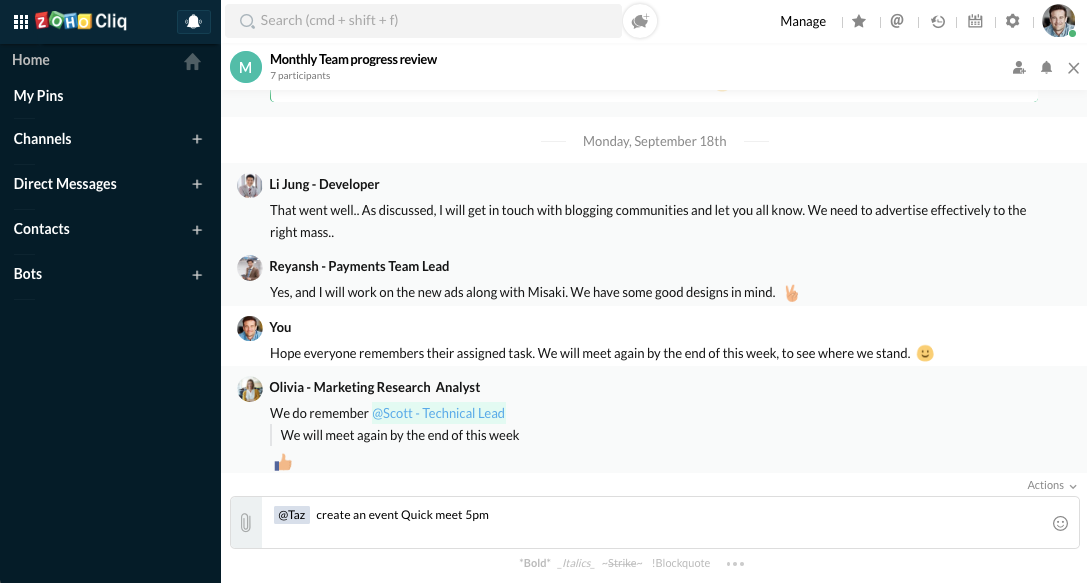Open the Zoho apps grid icon

click(20, 21)
